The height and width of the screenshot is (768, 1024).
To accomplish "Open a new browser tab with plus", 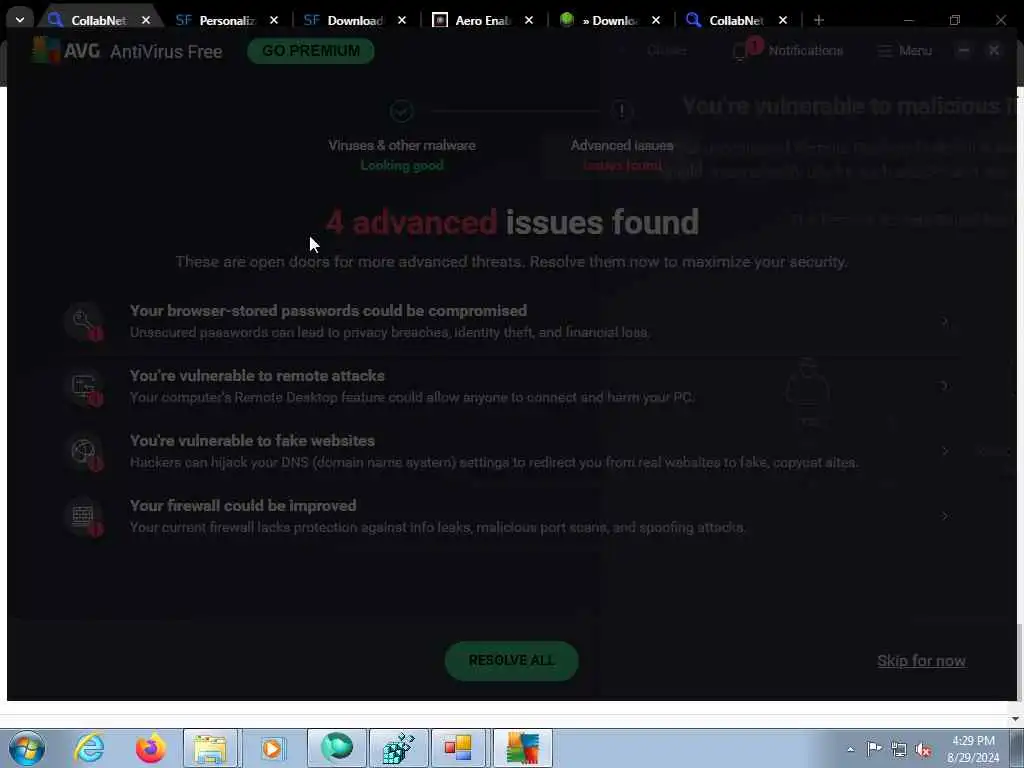I will tap(819, 20).
